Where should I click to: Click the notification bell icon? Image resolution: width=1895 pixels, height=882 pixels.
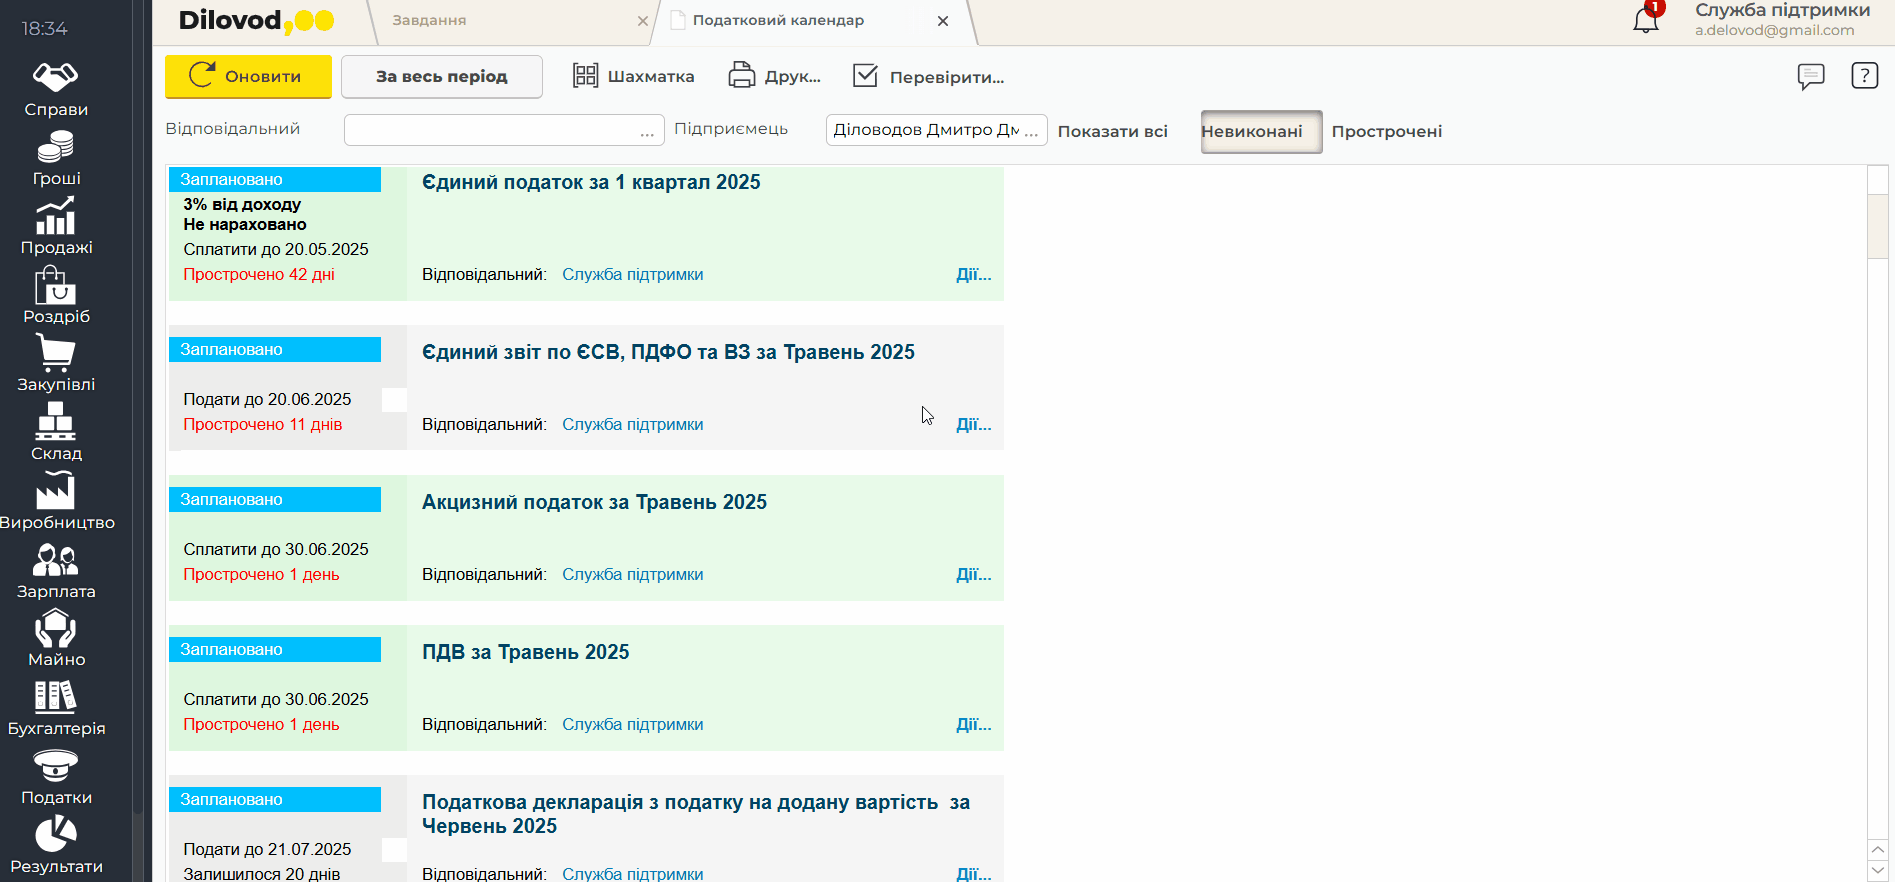tap(1645, 20)
